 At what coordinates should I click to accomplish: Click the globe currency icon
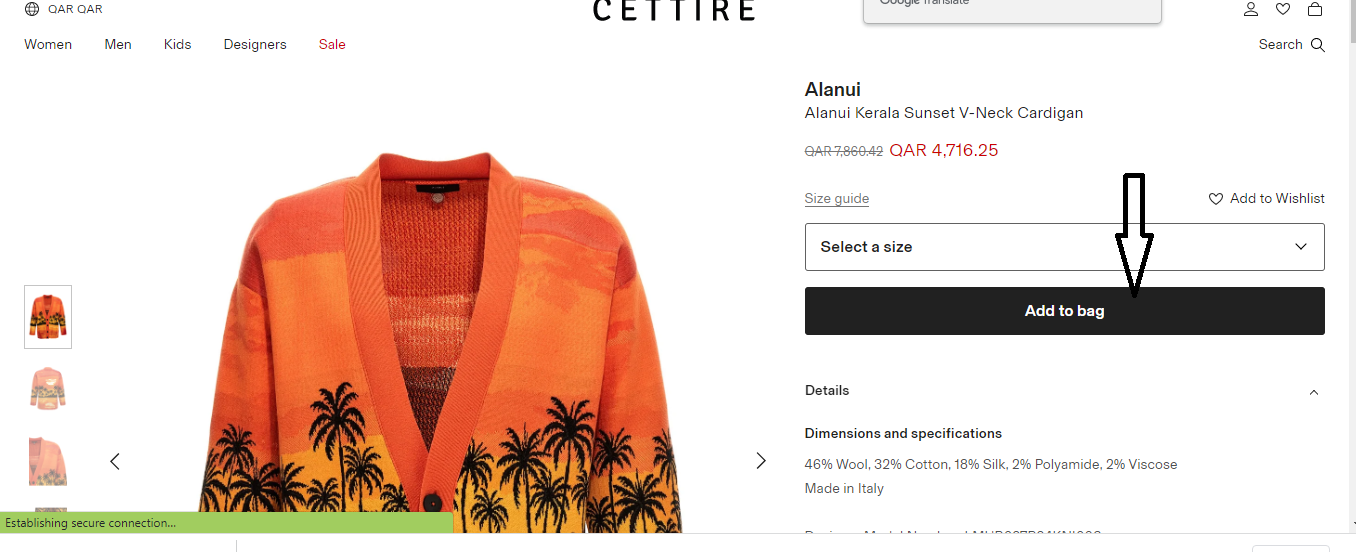32,9
